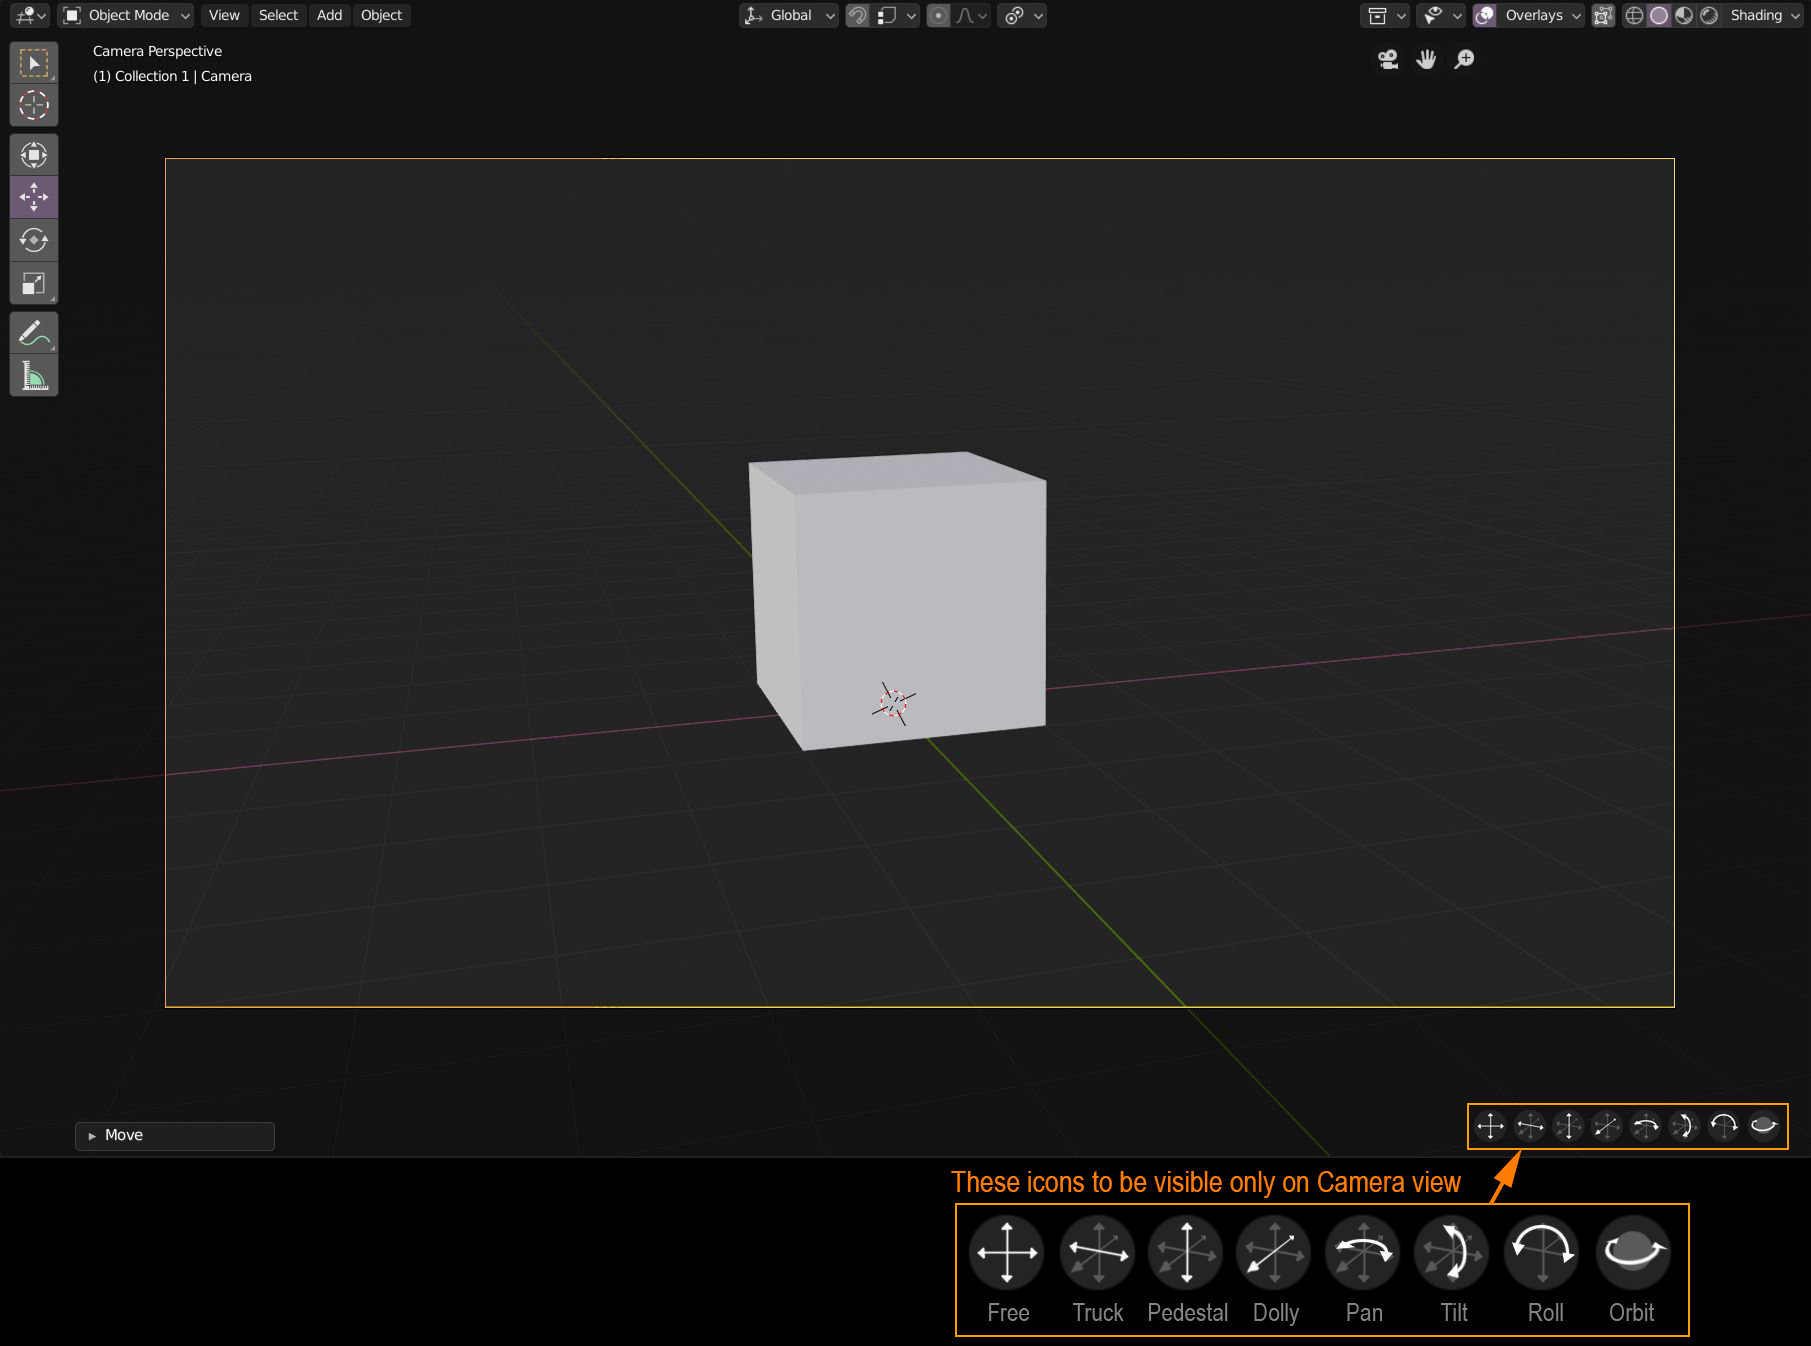
Task: Pick the Rotate tool in the toolbar
Action: [x=34, y=240]
